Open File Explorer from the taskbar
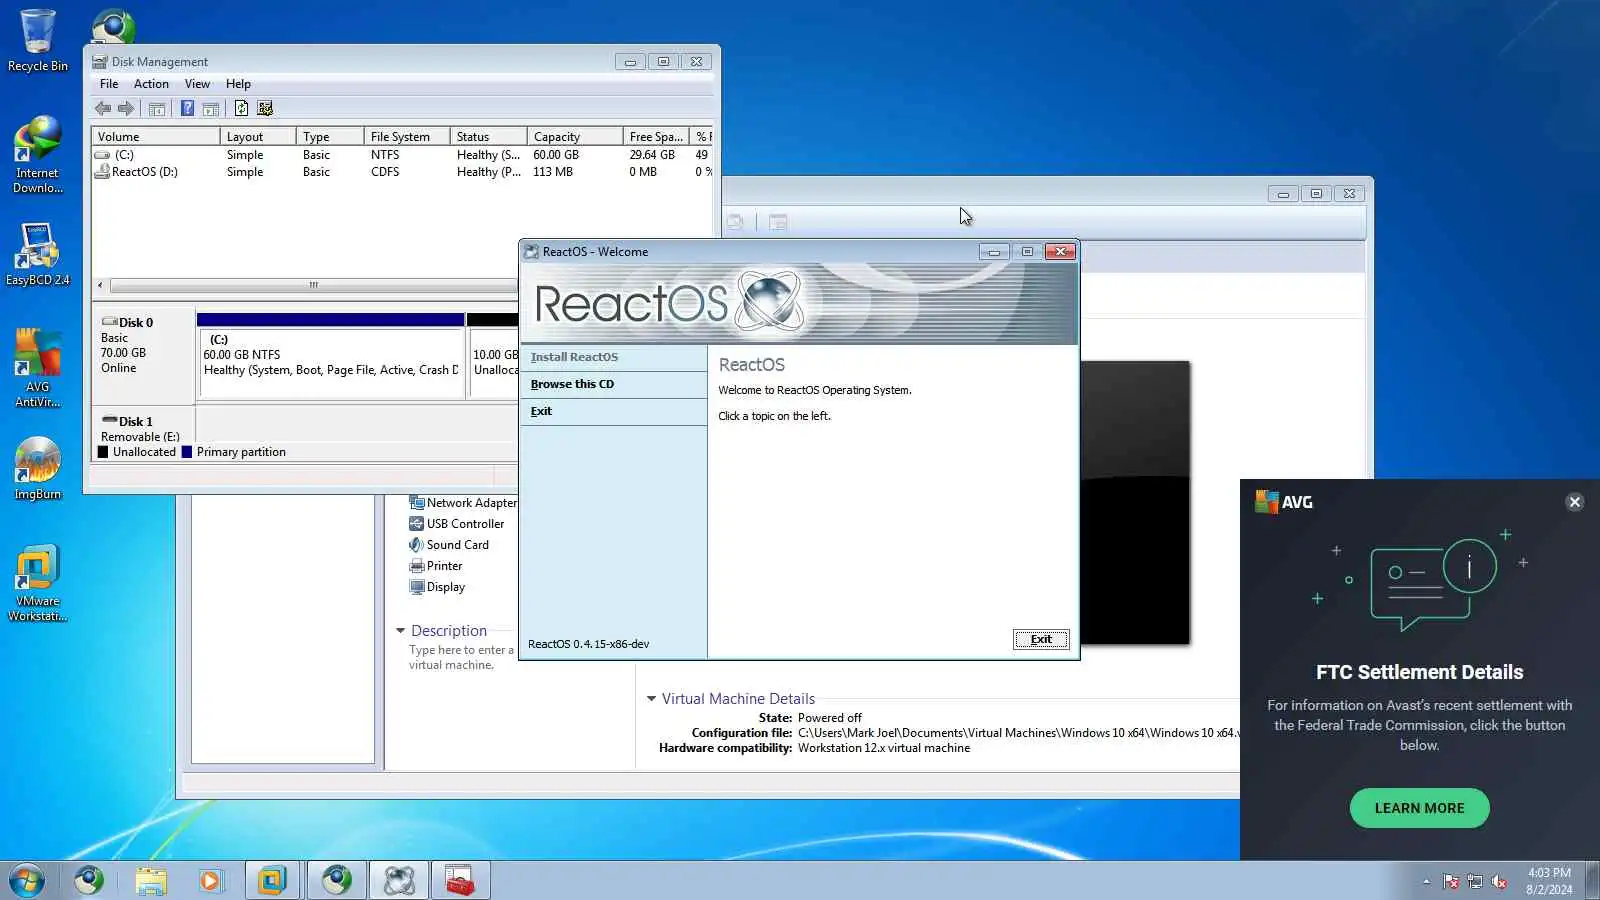Image resolution: width=1600 pixels, height=900 pixels. 151,880
